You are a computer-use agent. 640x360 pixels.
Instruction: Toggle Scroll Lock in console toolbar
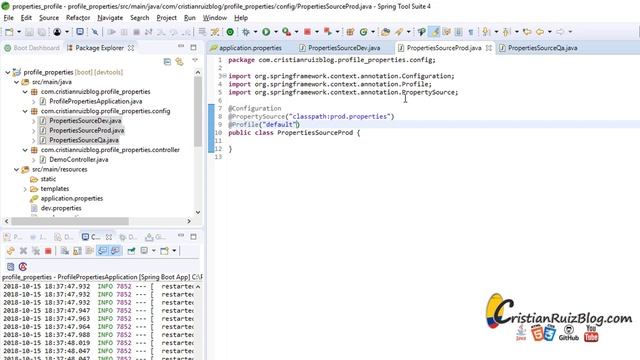click(x=77, y=251)
